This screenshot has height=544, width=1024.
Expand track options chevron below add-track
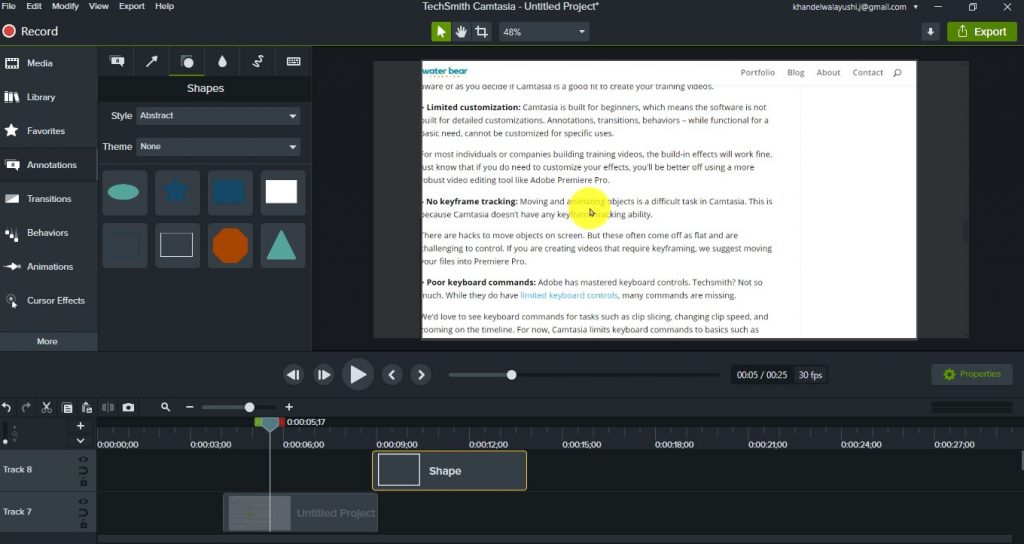coord(80,441)
